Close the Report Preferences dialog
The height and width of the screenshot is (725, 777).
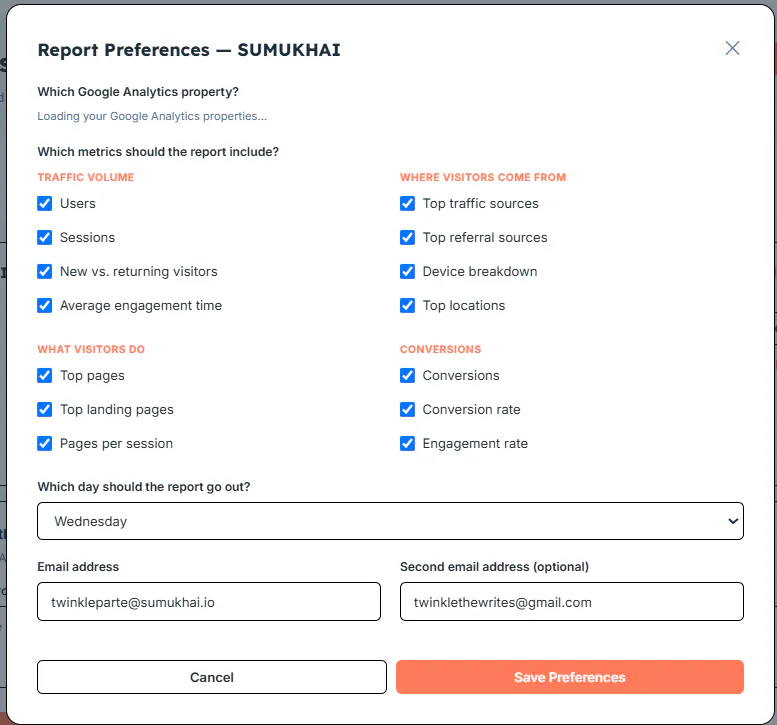tap(732, 48)
